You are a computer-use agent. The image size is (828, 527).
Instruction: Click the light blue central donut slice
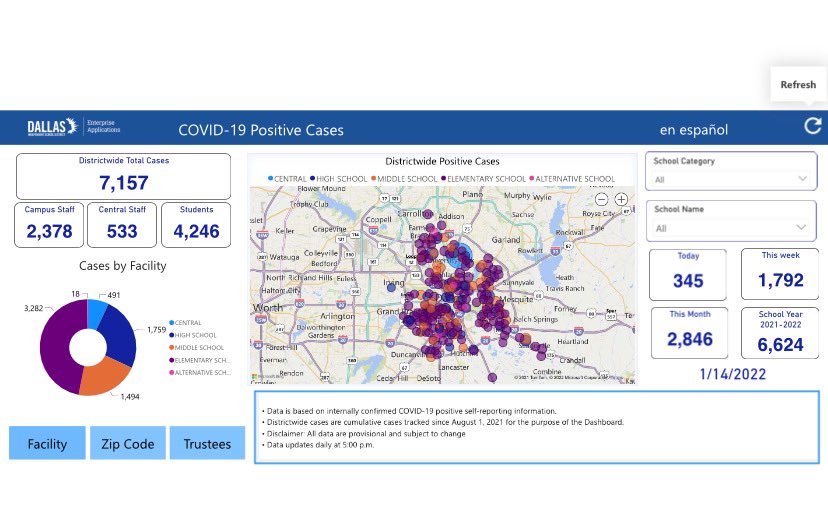[x=96, y=313]
